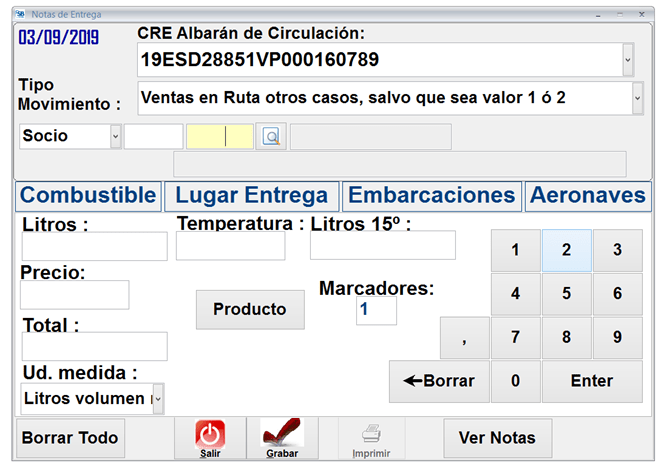
Task: Open Ver Notas
Action: [x=497, y=437]
